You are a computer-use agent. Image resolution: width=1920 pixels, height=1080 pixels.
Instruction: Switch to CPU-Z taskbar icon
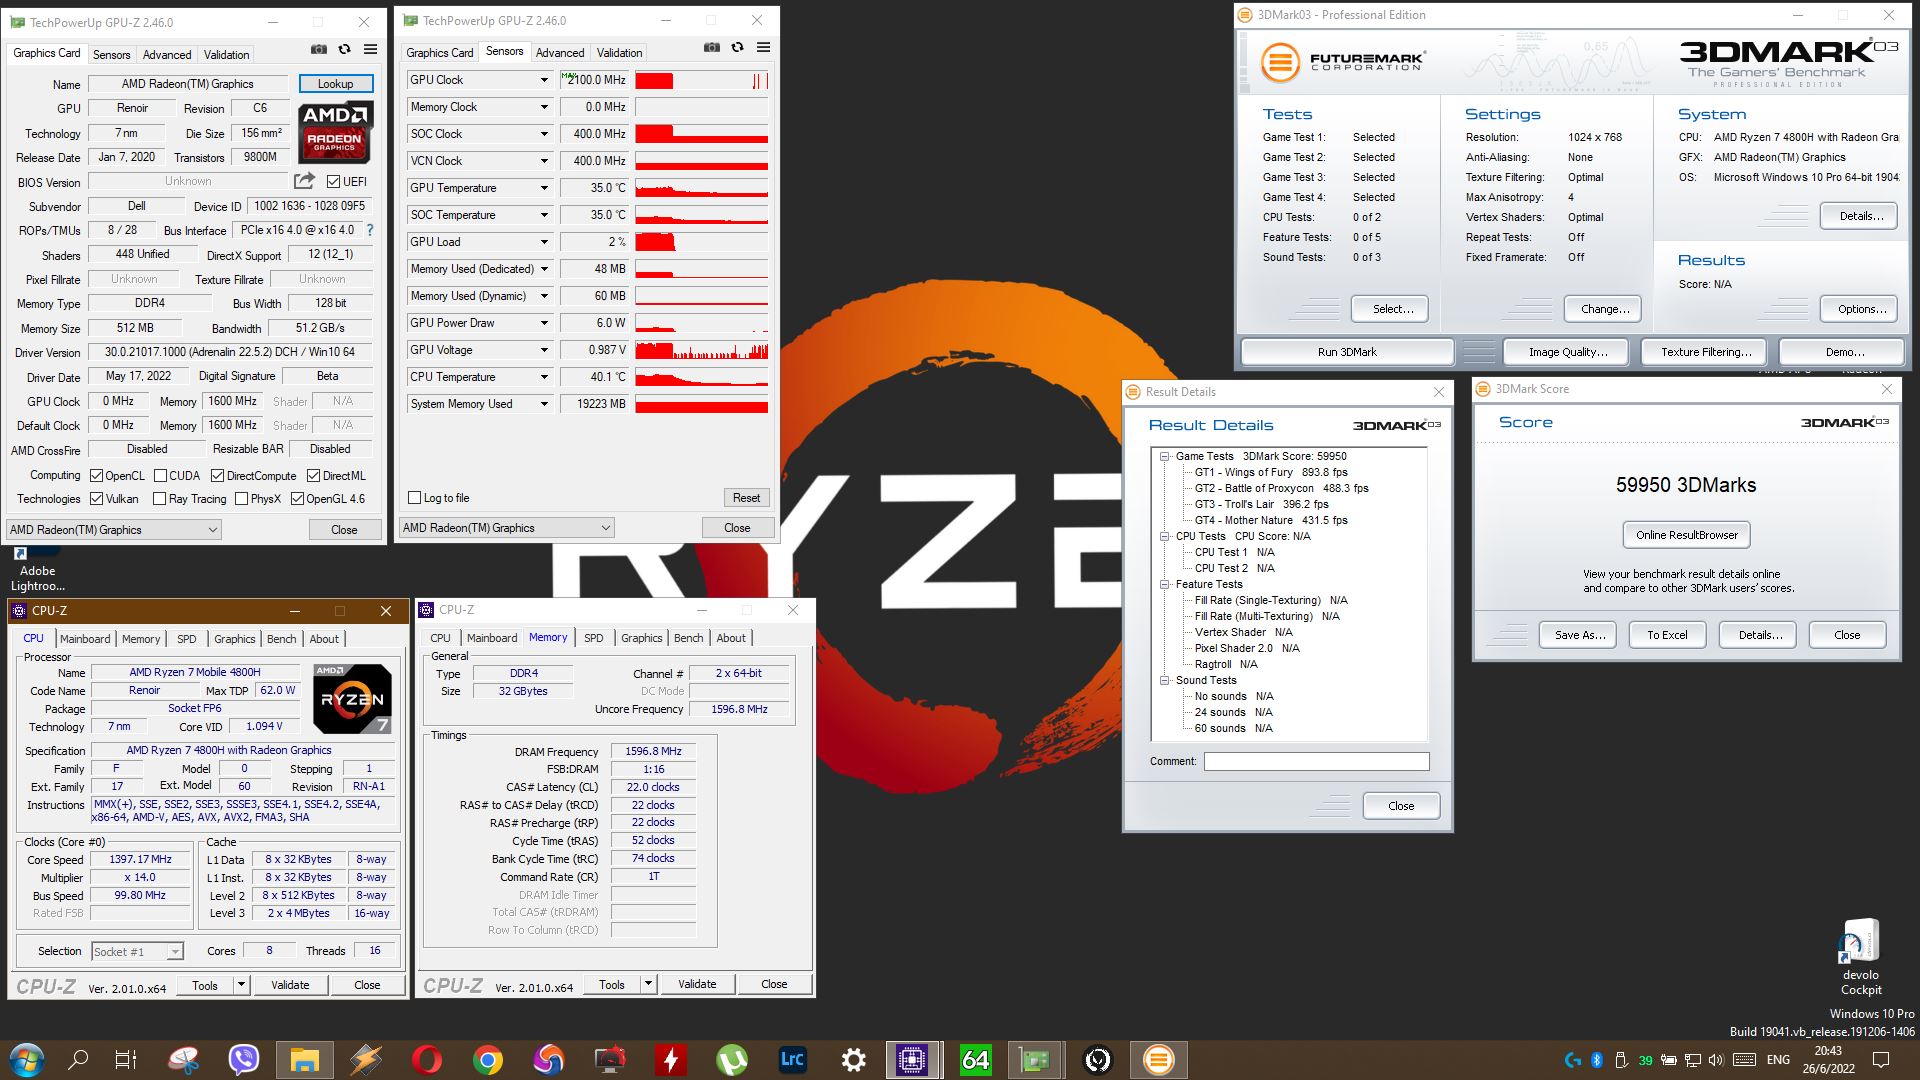click(x=912, y=1060)
